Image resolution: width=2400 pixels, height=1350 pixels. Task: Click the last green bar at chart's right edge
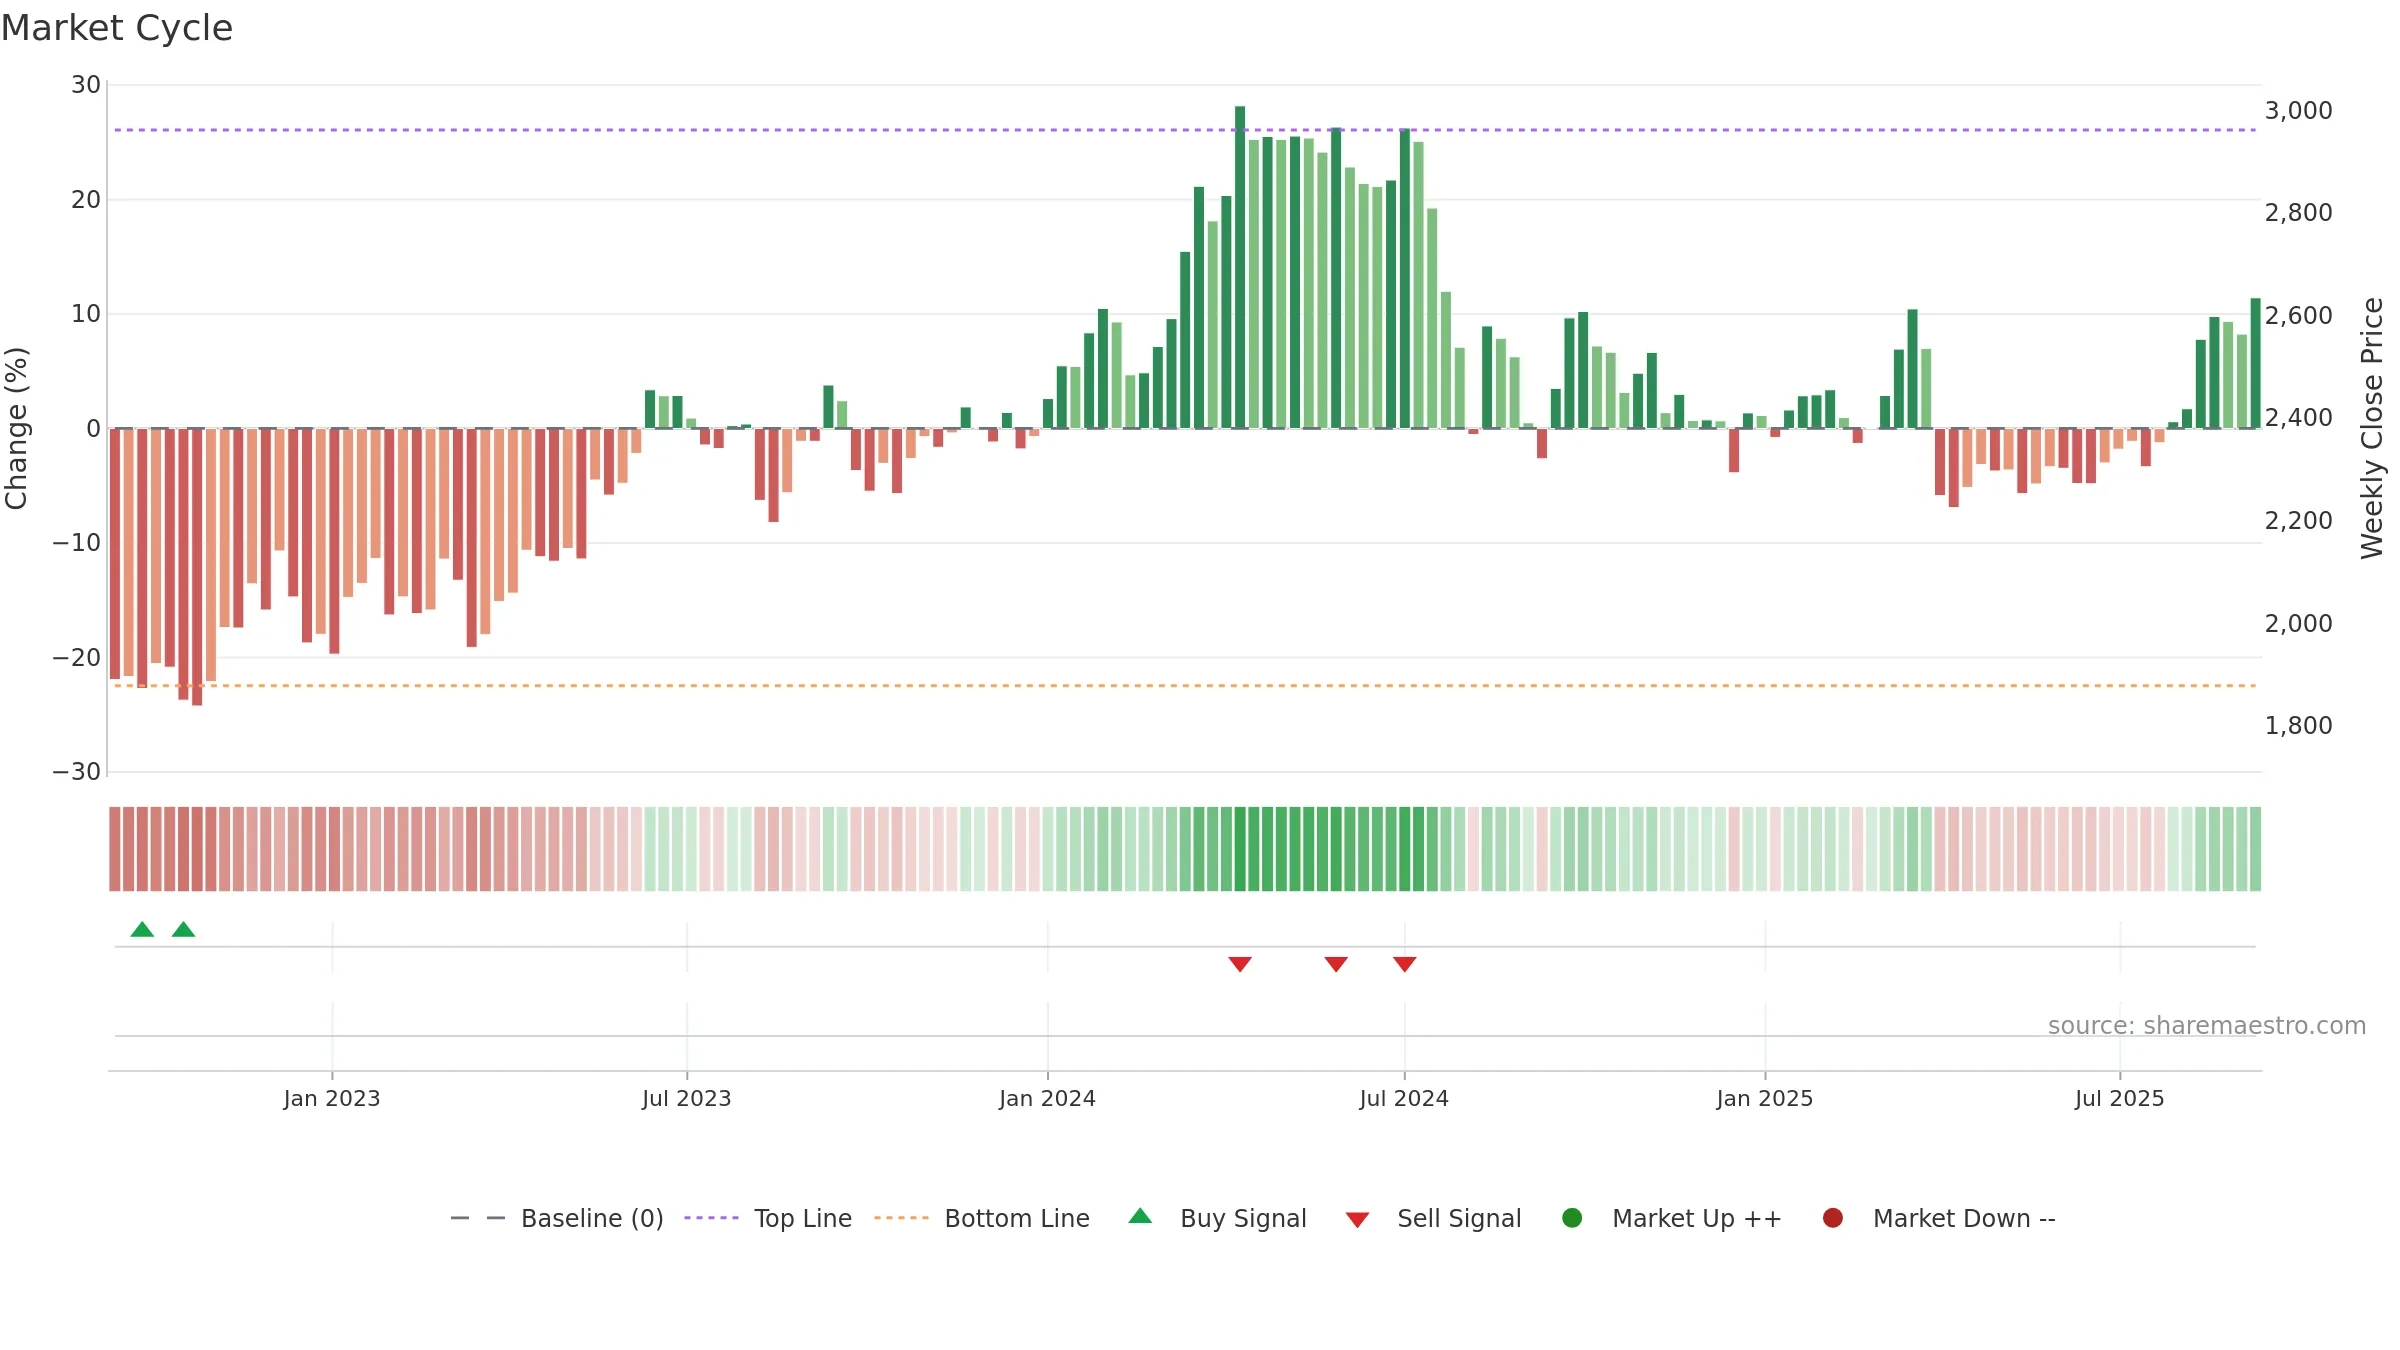(x=2255, y=363)
